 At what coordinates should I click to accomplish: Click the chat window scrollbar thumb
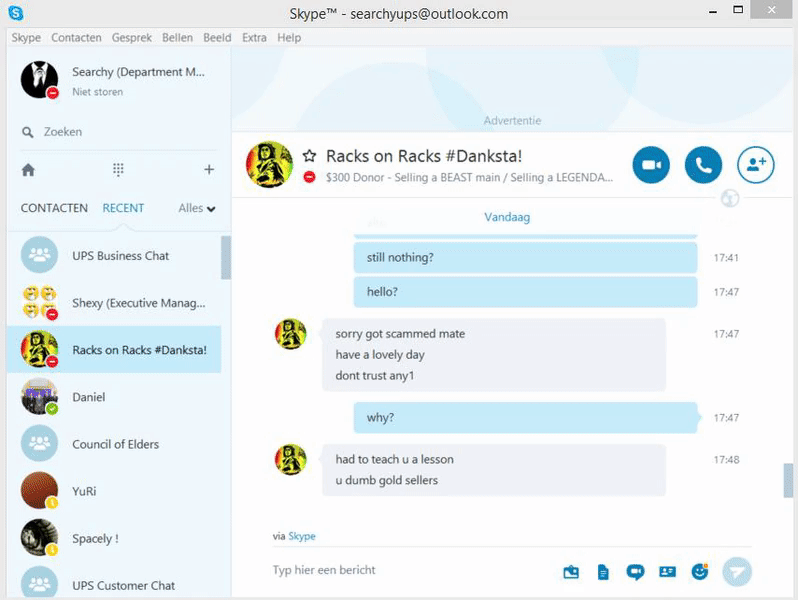[x=788, y=480]
